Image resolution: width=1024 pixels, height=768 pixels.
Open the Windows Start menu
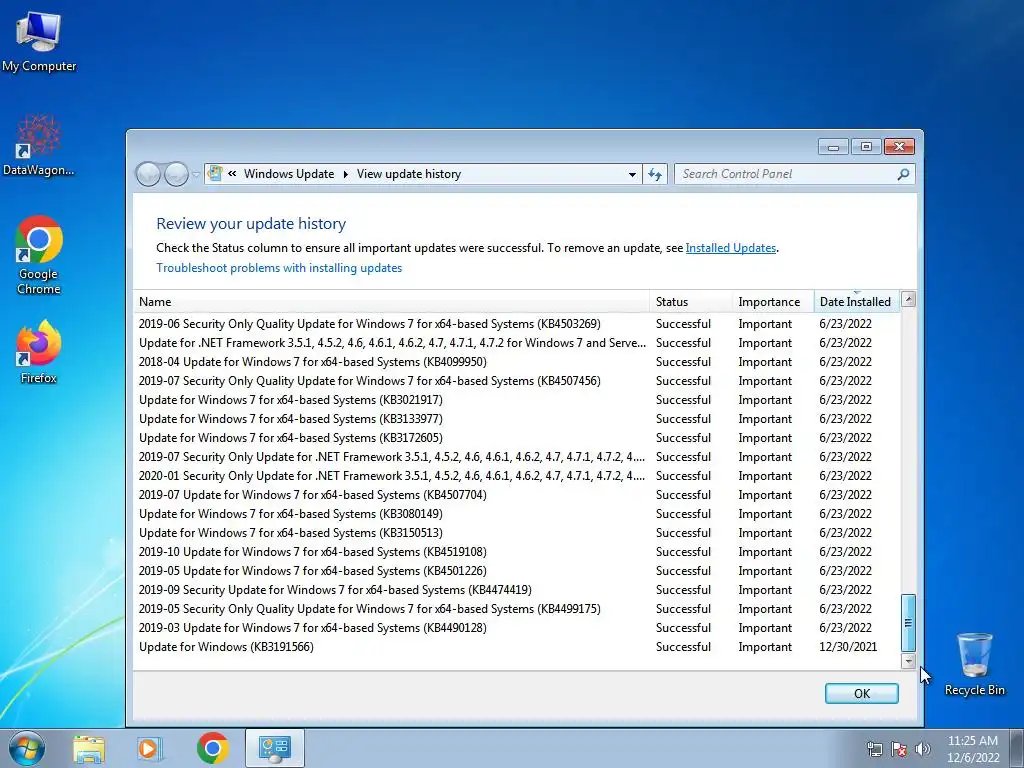pyautogui.click(x=27, y=748)
